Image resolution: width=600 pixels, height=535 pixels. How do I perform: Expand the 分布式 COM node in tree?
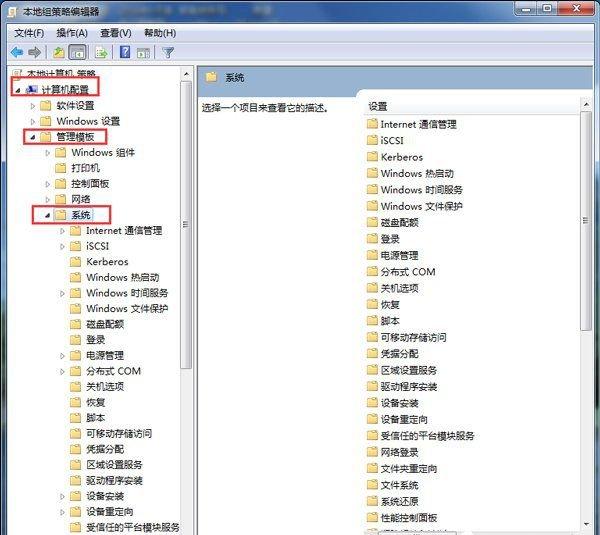[62, 371]
